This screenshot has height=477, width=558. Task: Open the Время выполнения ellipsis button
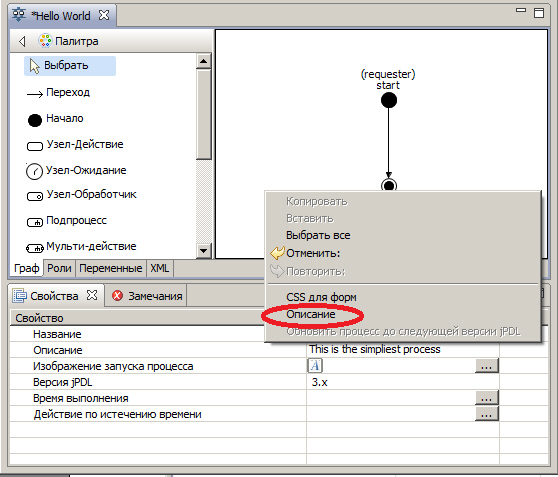(486, 398)
